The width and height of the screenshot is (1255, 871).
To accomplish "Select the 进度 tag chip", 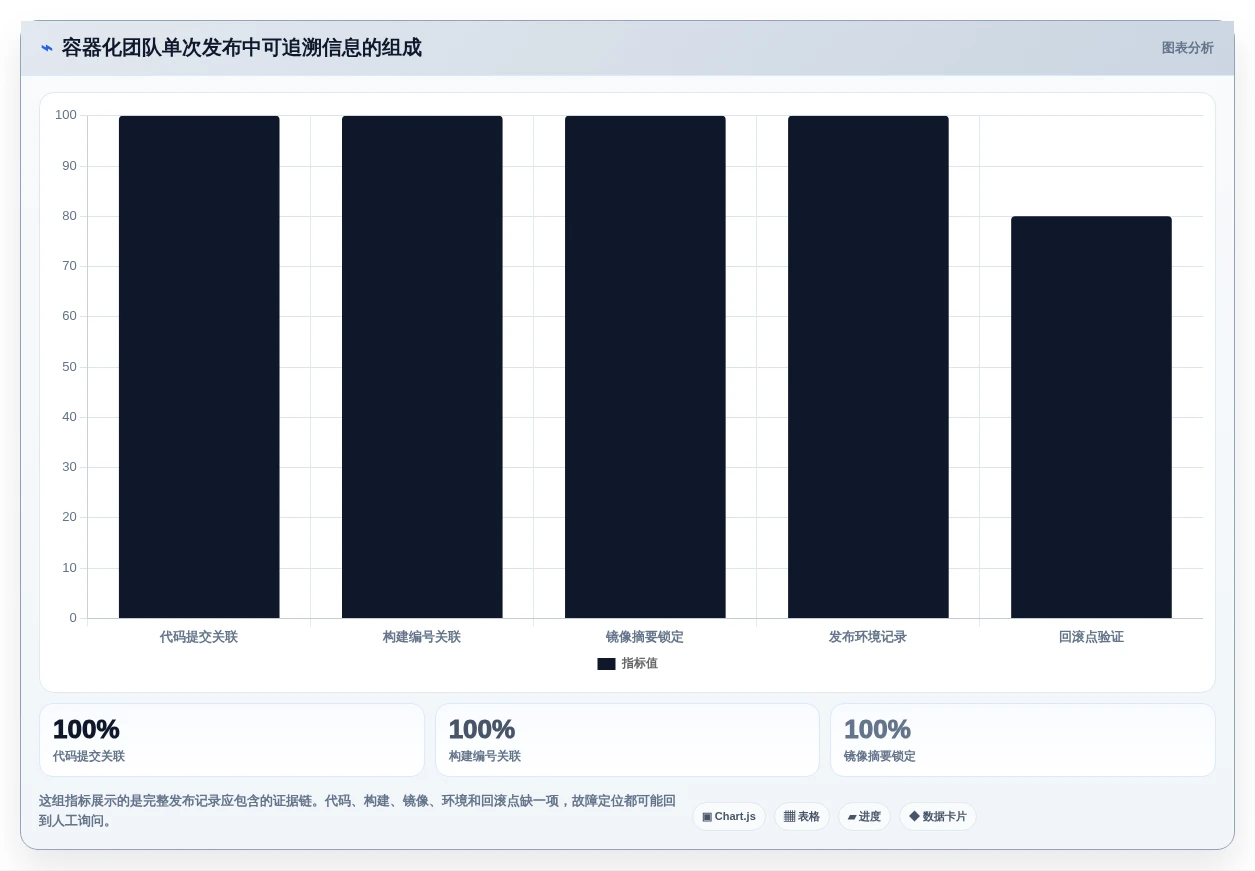I will pyautogui.click(x=864, y=817).
